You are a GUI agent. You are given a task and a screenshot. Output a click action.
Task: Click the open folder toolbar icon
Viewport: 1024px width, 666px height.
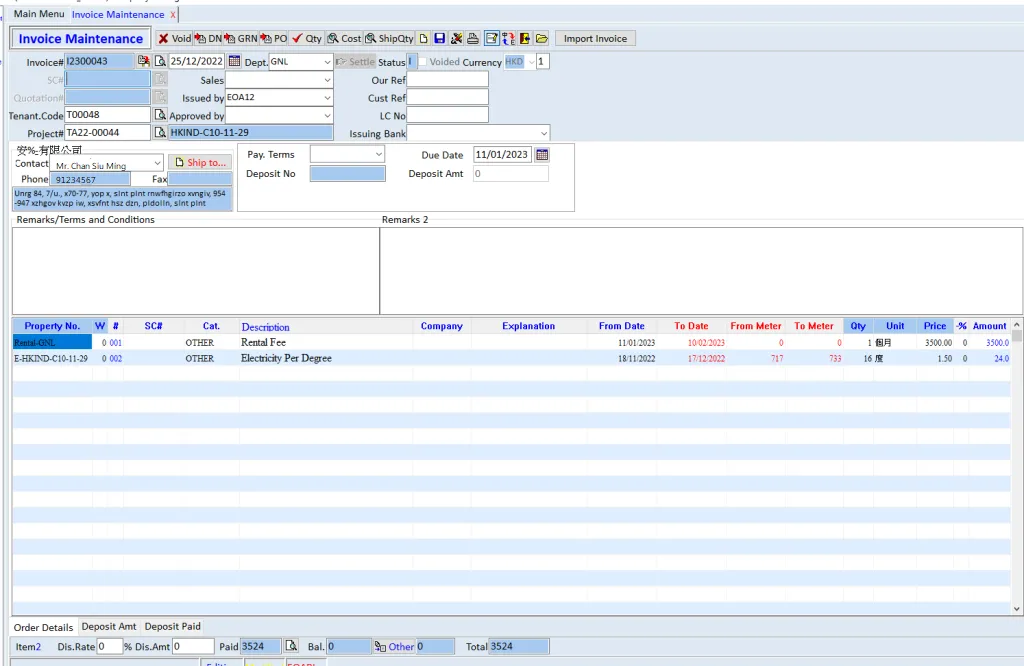[542, 39]
